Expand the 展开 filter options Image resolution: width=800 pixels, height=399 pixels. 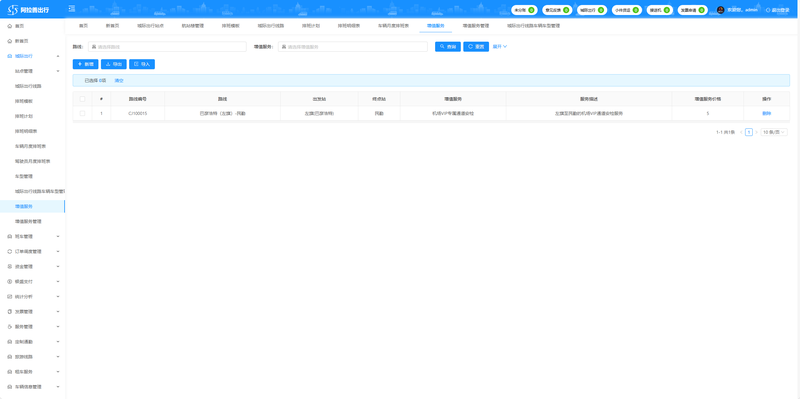coord(499,46)
